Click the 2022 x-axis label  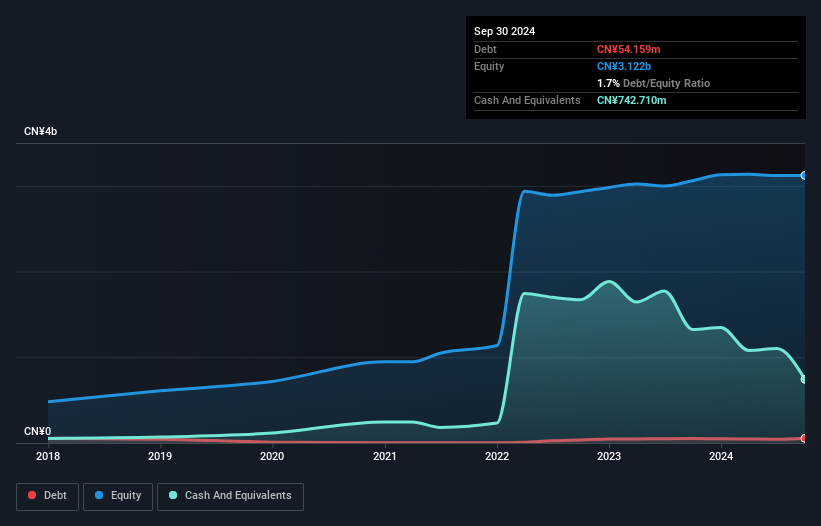[x=497, y=456]
